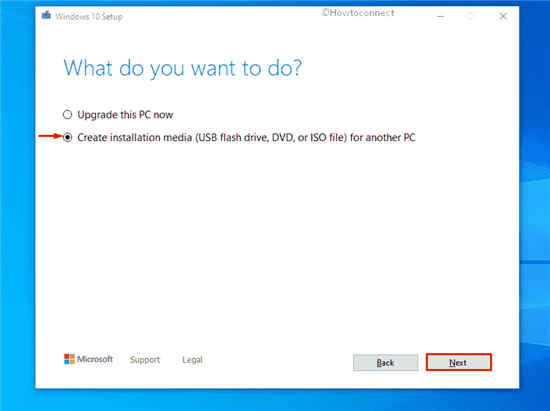Screen dimensions: 550x411
Task: Close the Windows 10 Setup dialog
Action: (x=503, y=16)
